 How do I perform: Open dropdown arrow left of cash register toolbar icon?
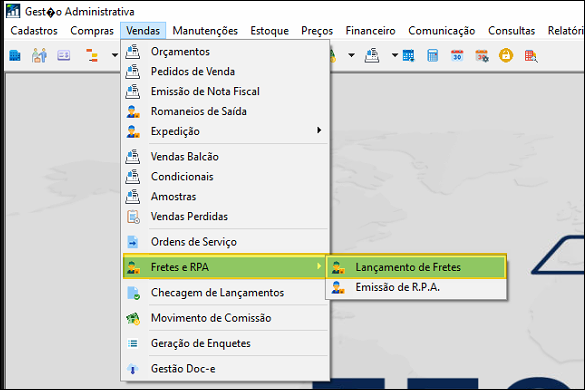pyautogui.click(x=351, y=55)
